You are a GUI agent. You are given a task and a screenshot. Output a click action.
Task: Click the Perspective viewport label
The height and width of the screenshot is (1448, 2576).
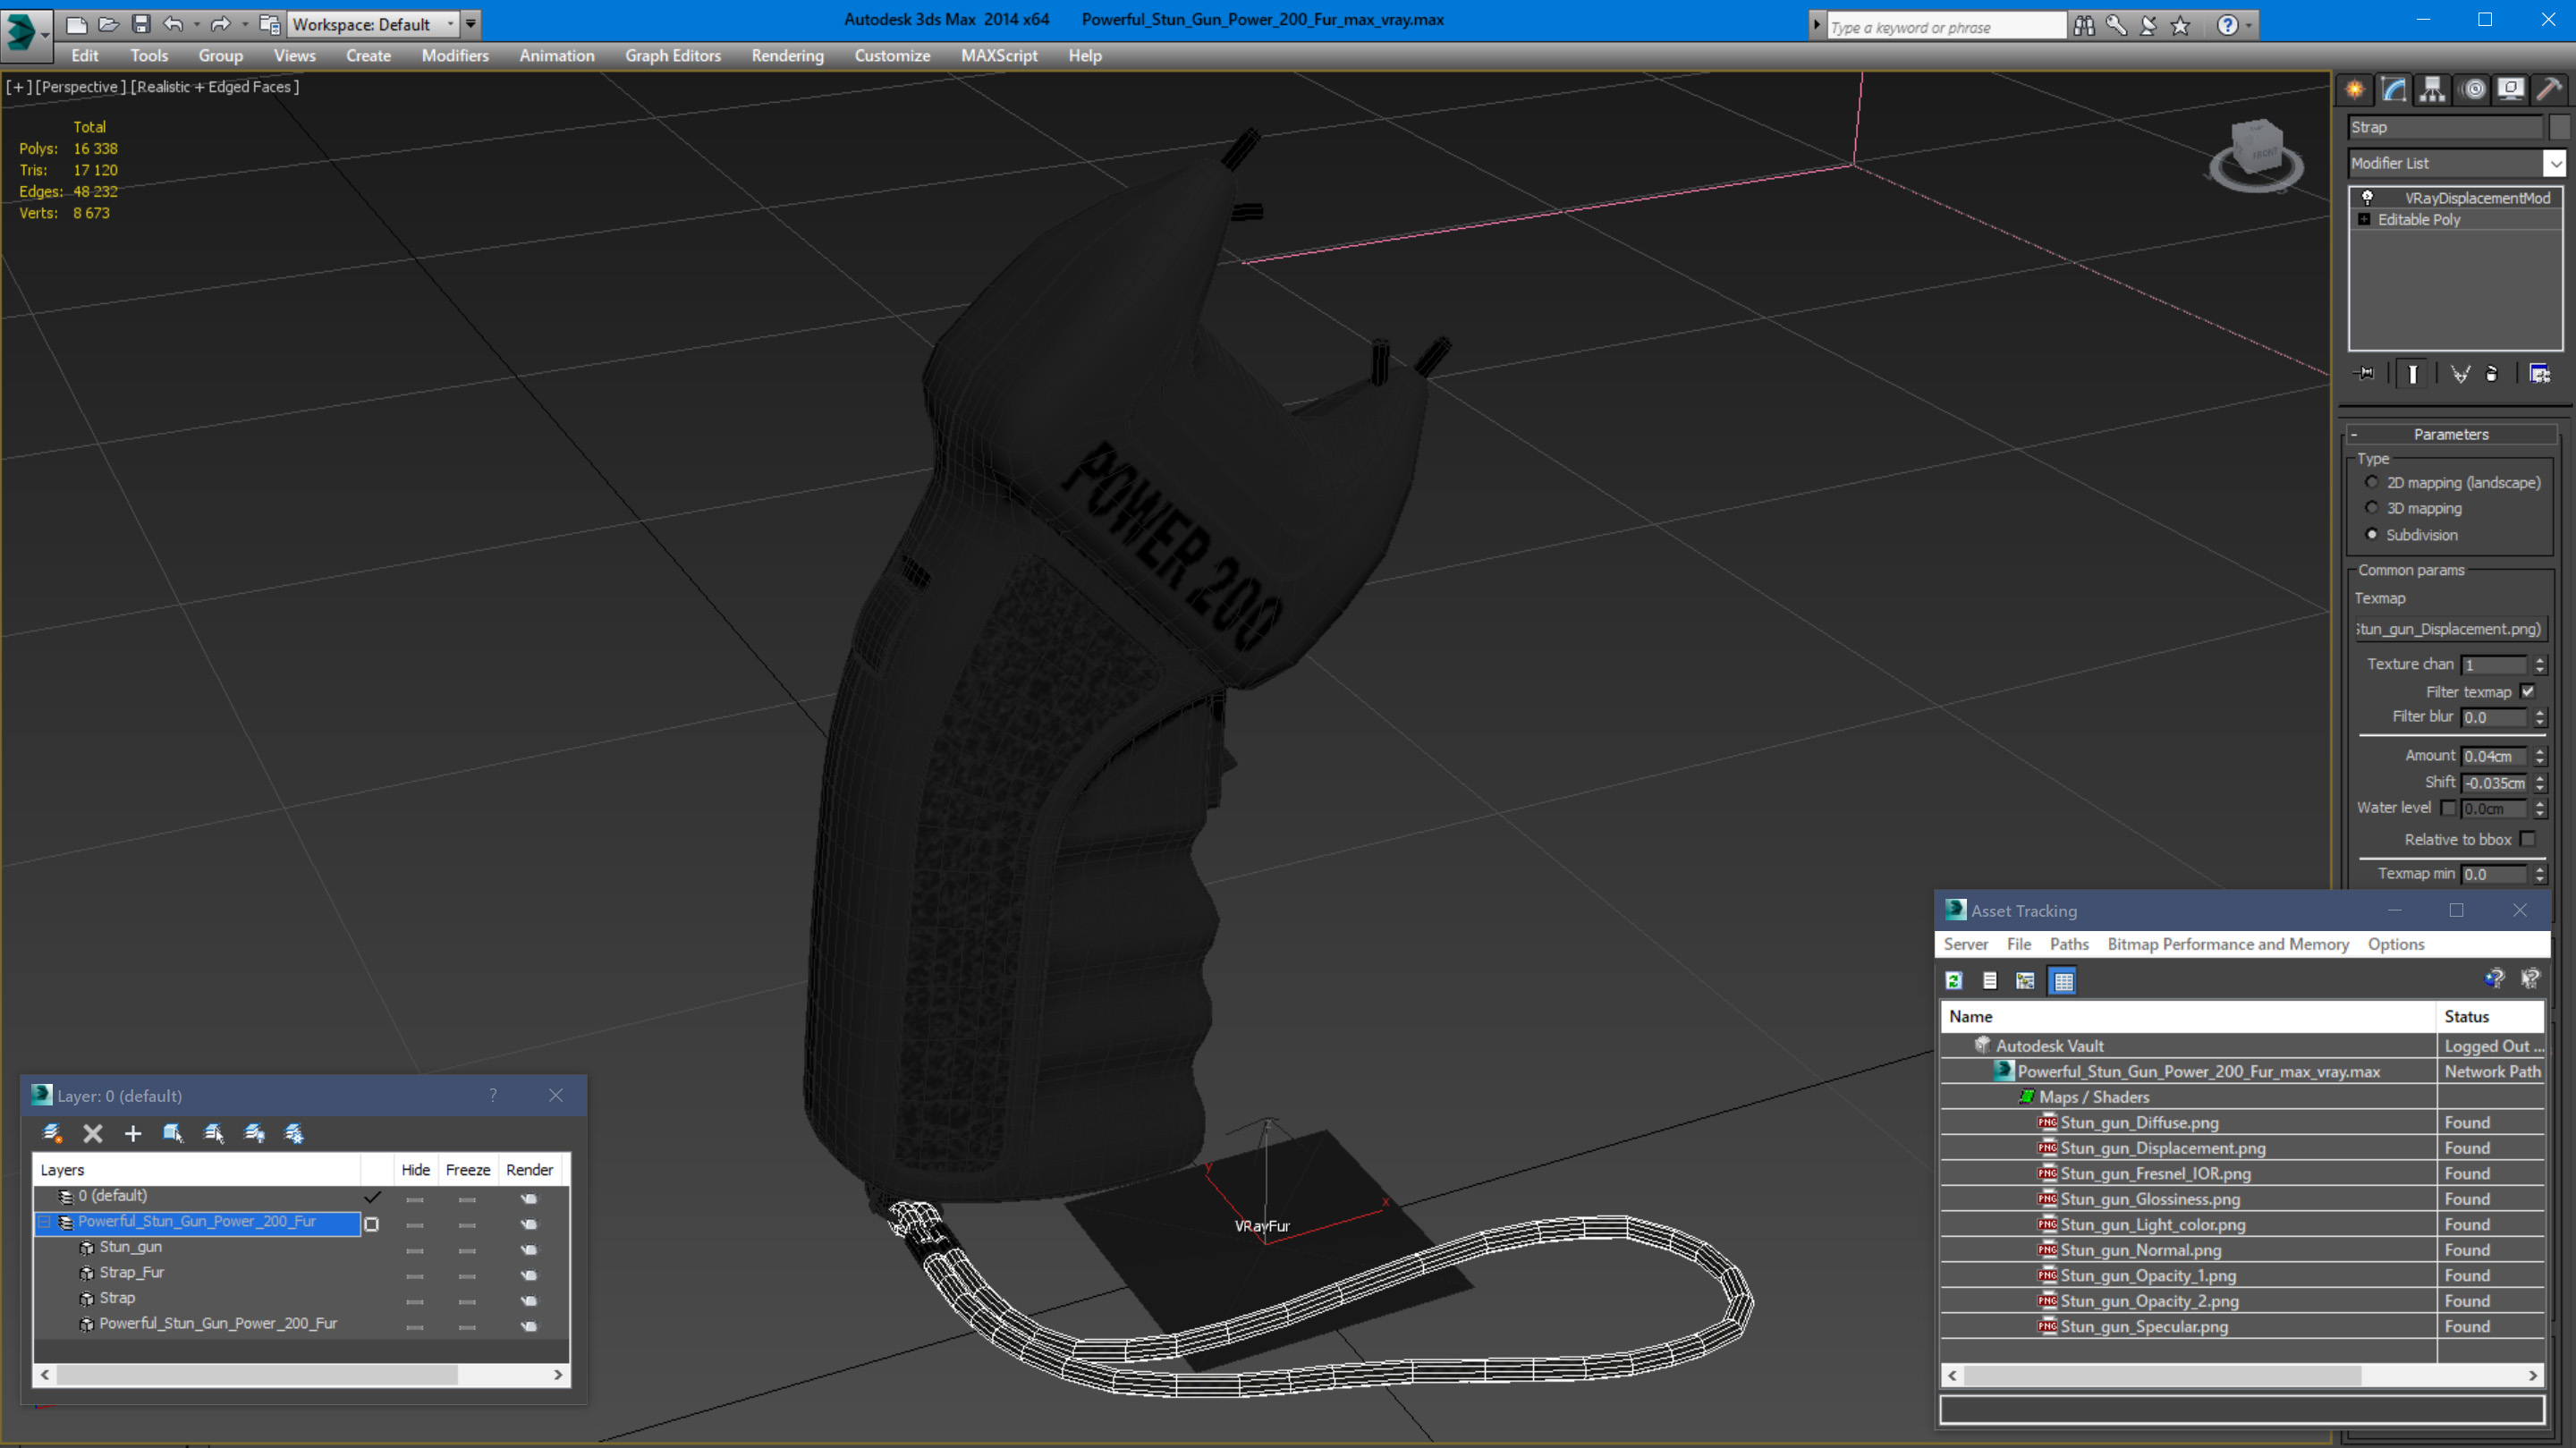pyautogui.click(x=81, y=87)
